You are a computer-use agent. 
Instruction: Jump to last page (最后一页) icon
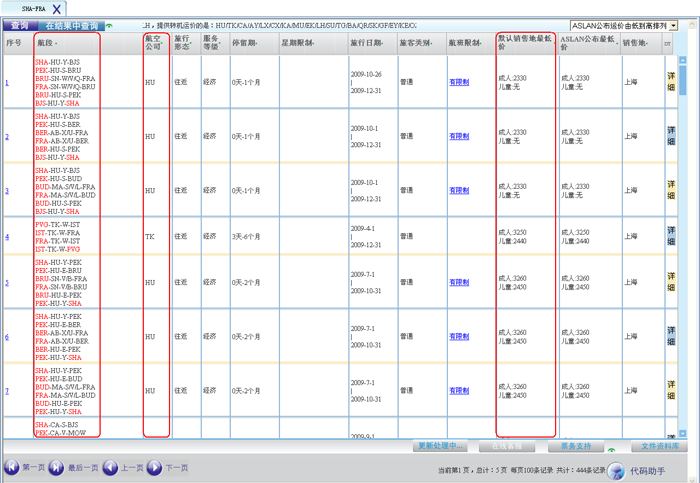click(57, 467)
